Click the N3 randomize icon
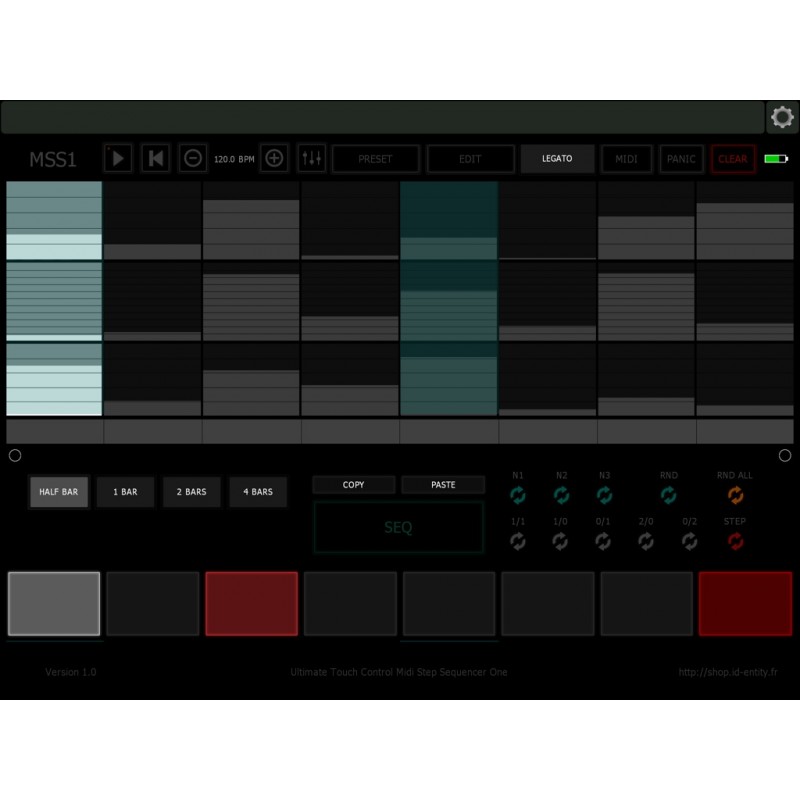This screenshot has height=800, width=800. (x=605, y=494)
